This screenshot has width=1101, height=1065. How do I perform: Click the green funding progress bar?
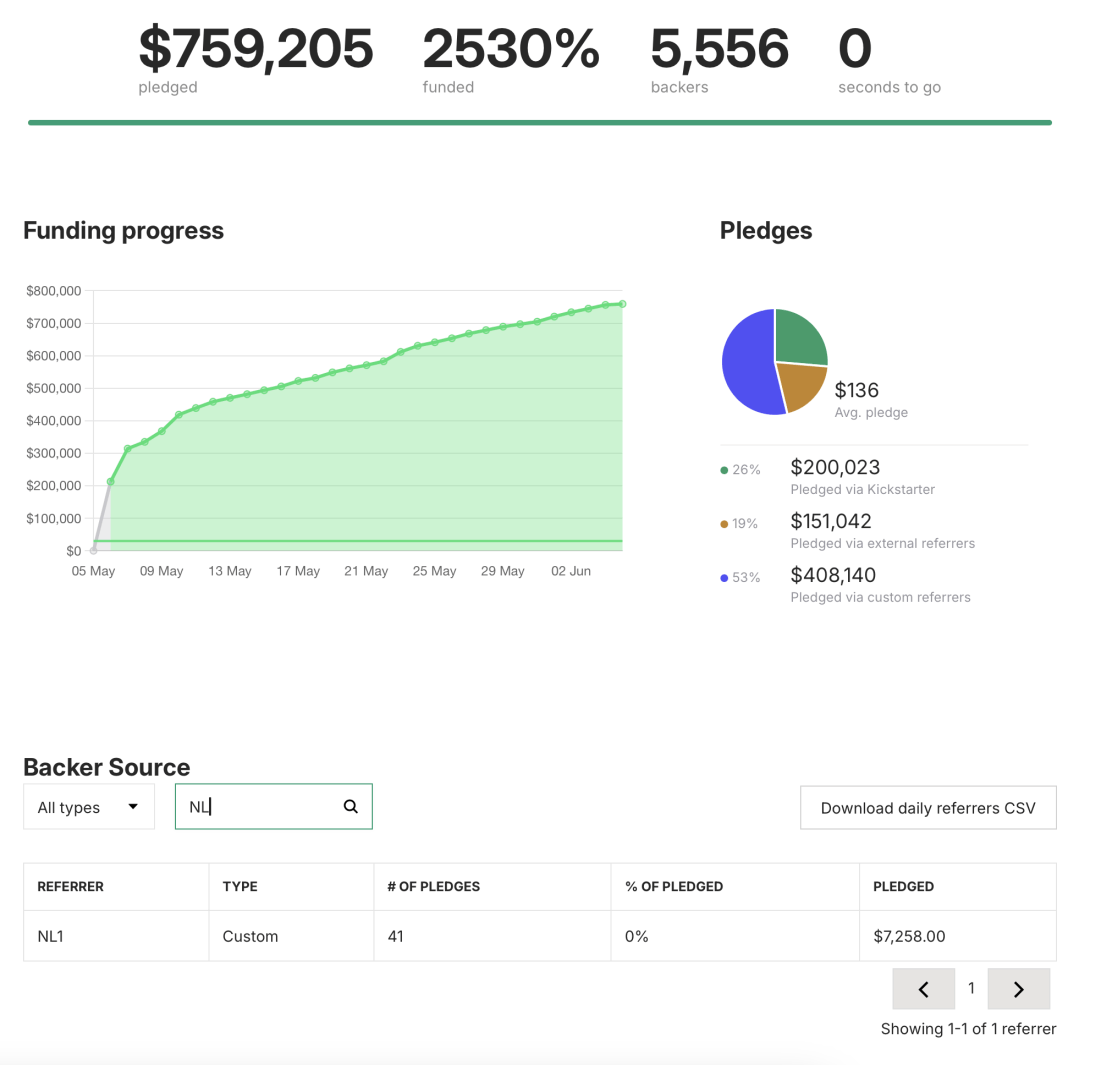tap(540, 122)
